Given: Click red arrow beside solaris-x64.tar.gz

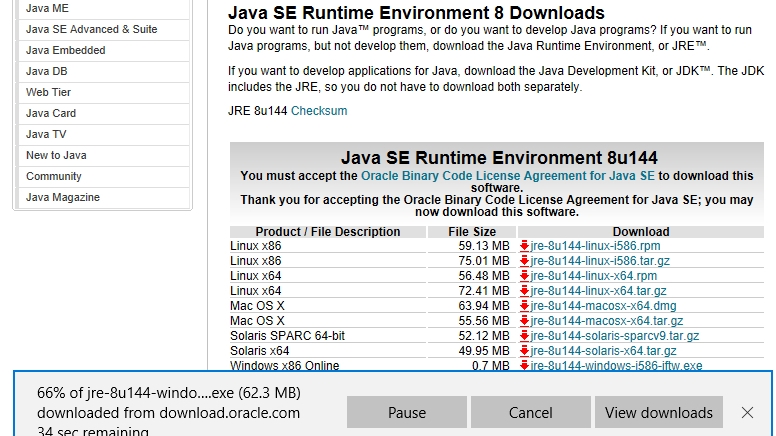Looking at the screenshot, I should [524, 351].
